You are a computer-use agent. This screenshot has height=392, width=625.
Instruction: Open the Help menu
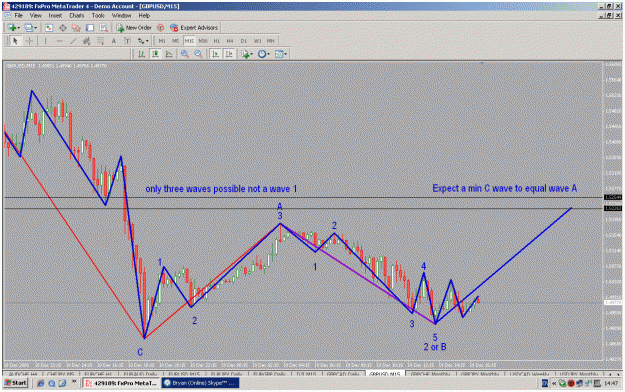click(144, 16)
